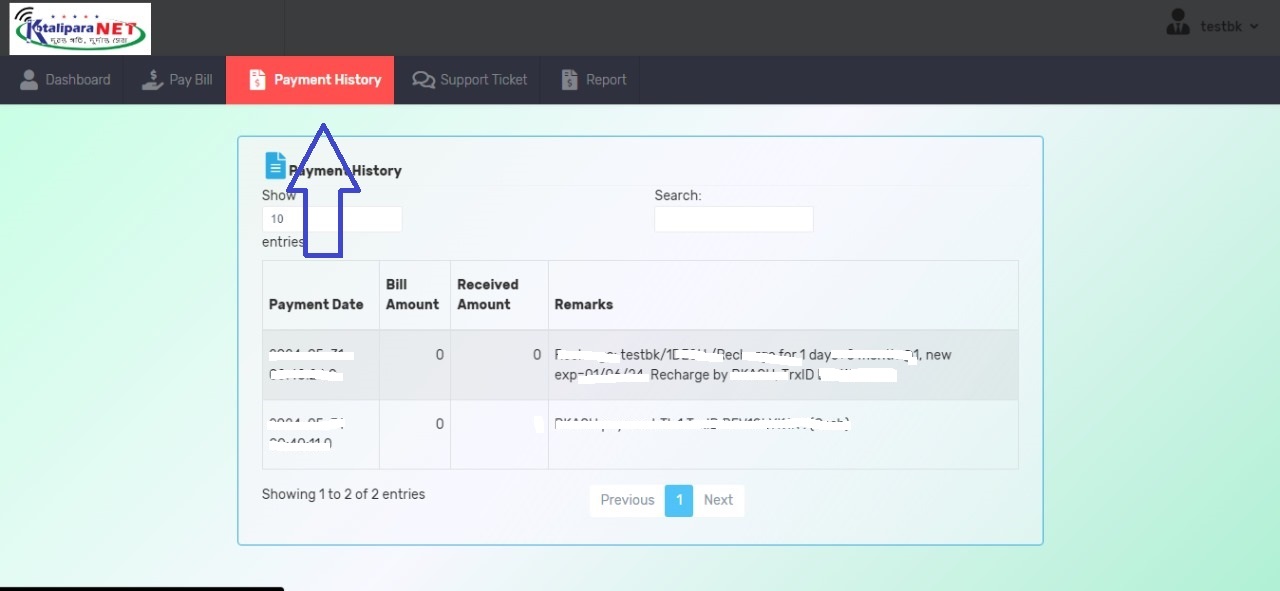Screen dimensions: 1280x591
Task: Click the Support Ticket chat bubbles icon
Action: click(x=423, y=80)
